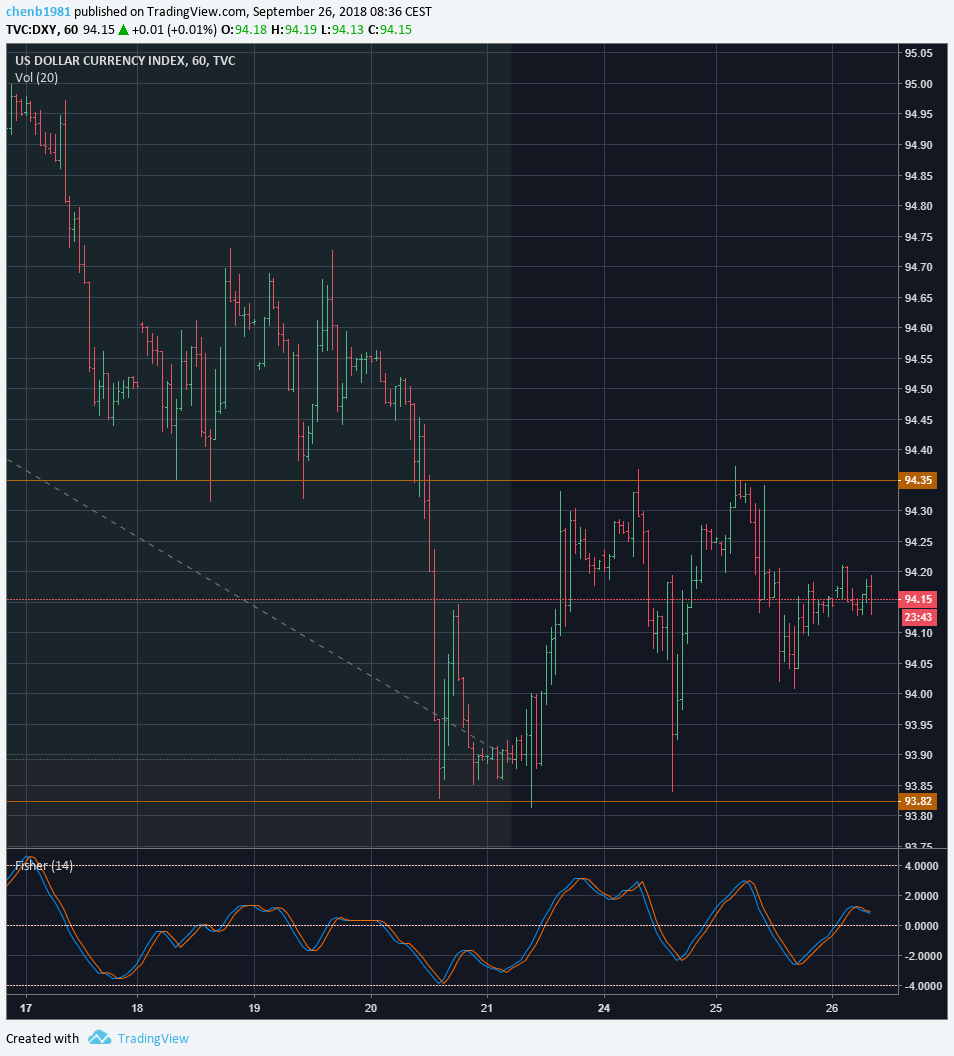This screenshot has height=1056, width=954.
Task: Select the Vol (20) indicator label
Action: pos(36,77)
